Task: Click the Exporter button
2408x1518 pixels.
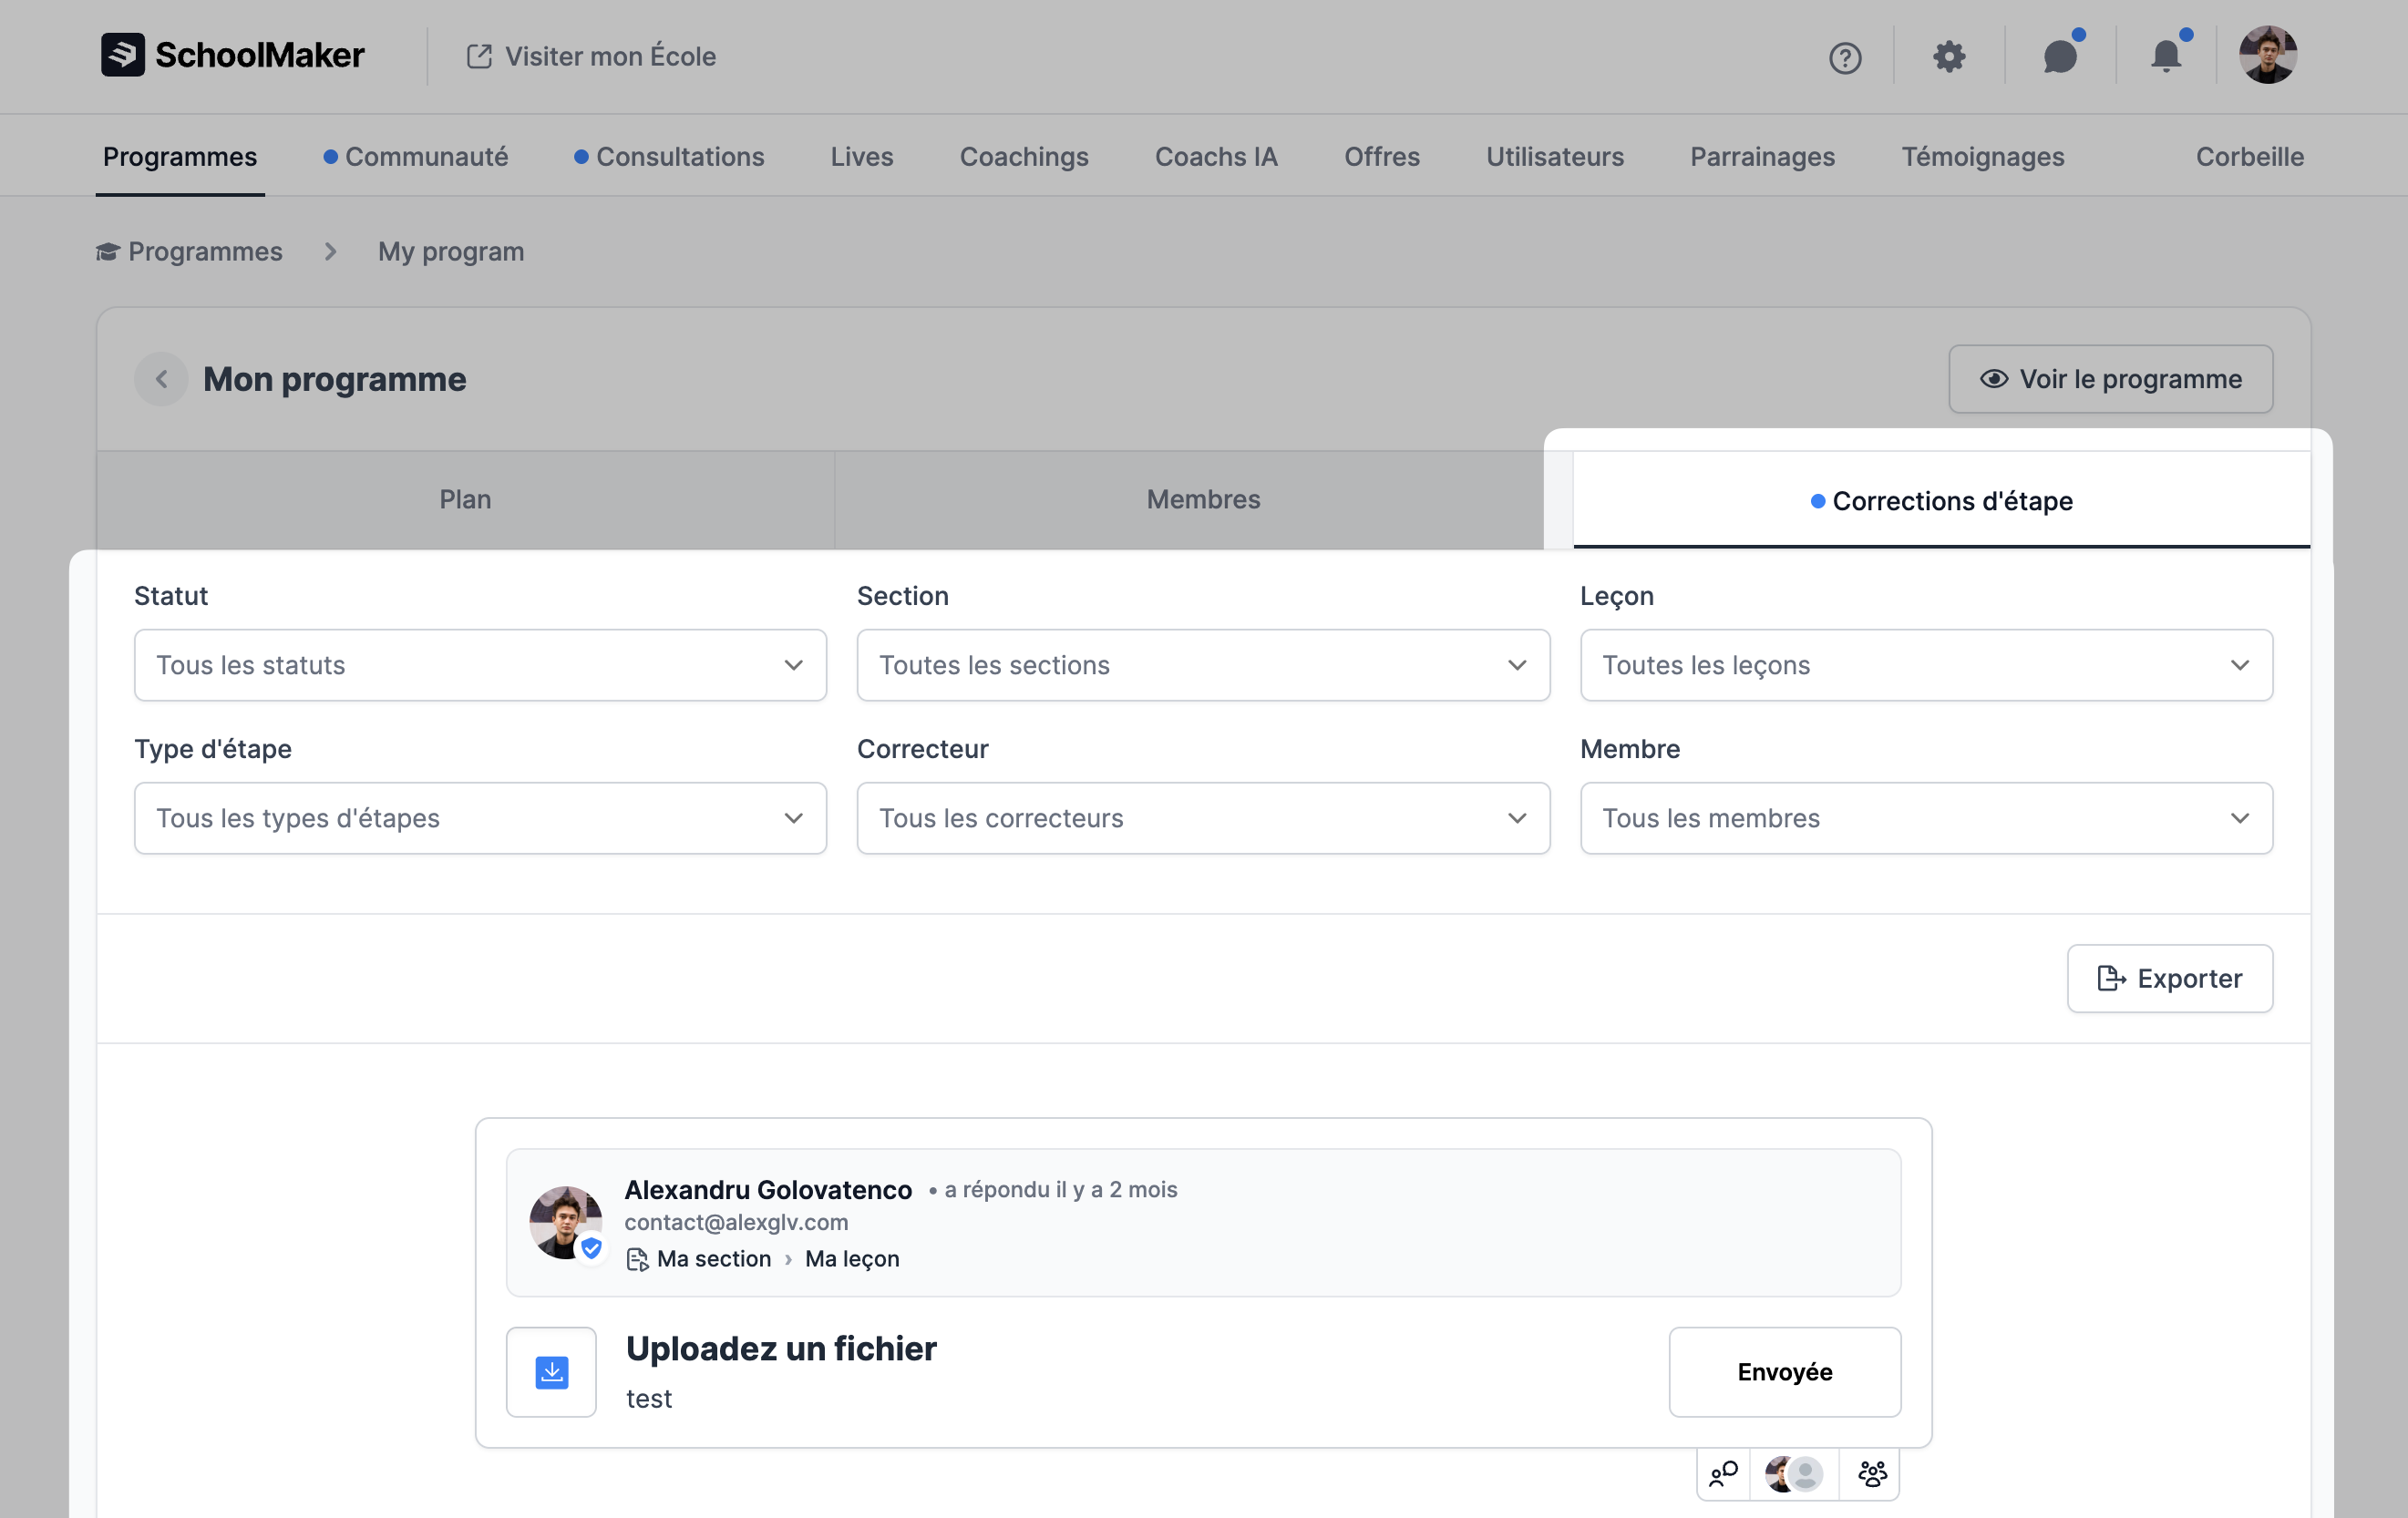Action: pos(2169,978)
